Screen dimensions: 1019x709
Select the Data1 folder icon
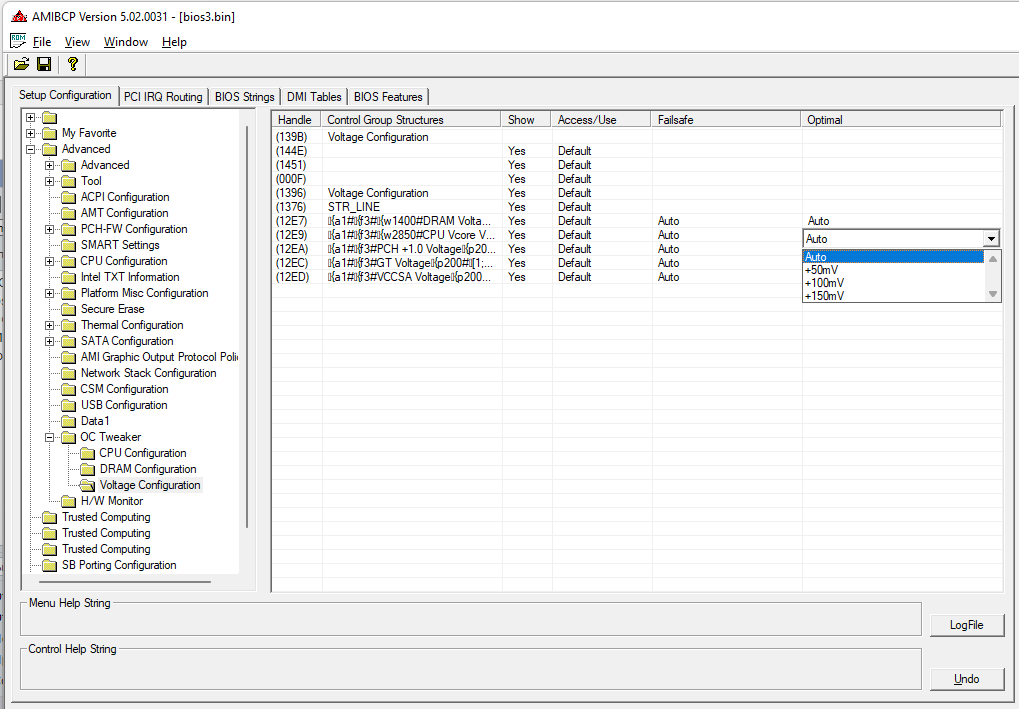[x=68, y=421]
